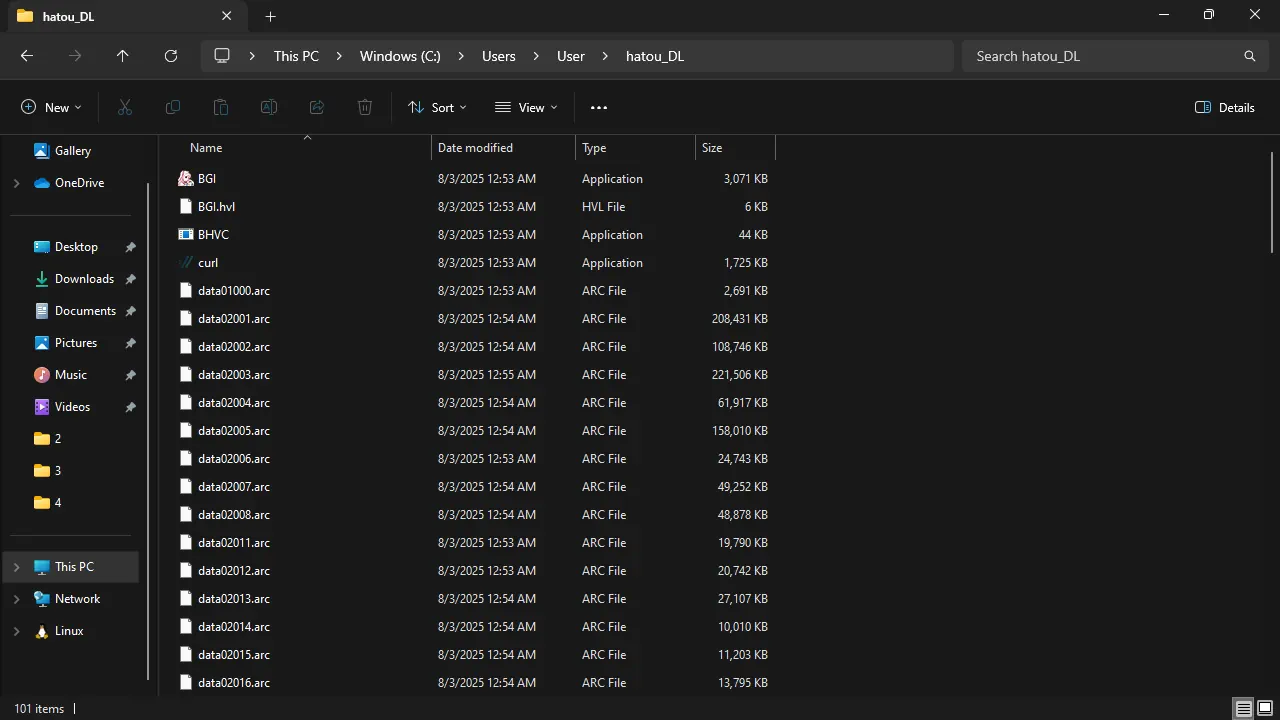Click the file list vertical scrollbar

pos(1272,202)
